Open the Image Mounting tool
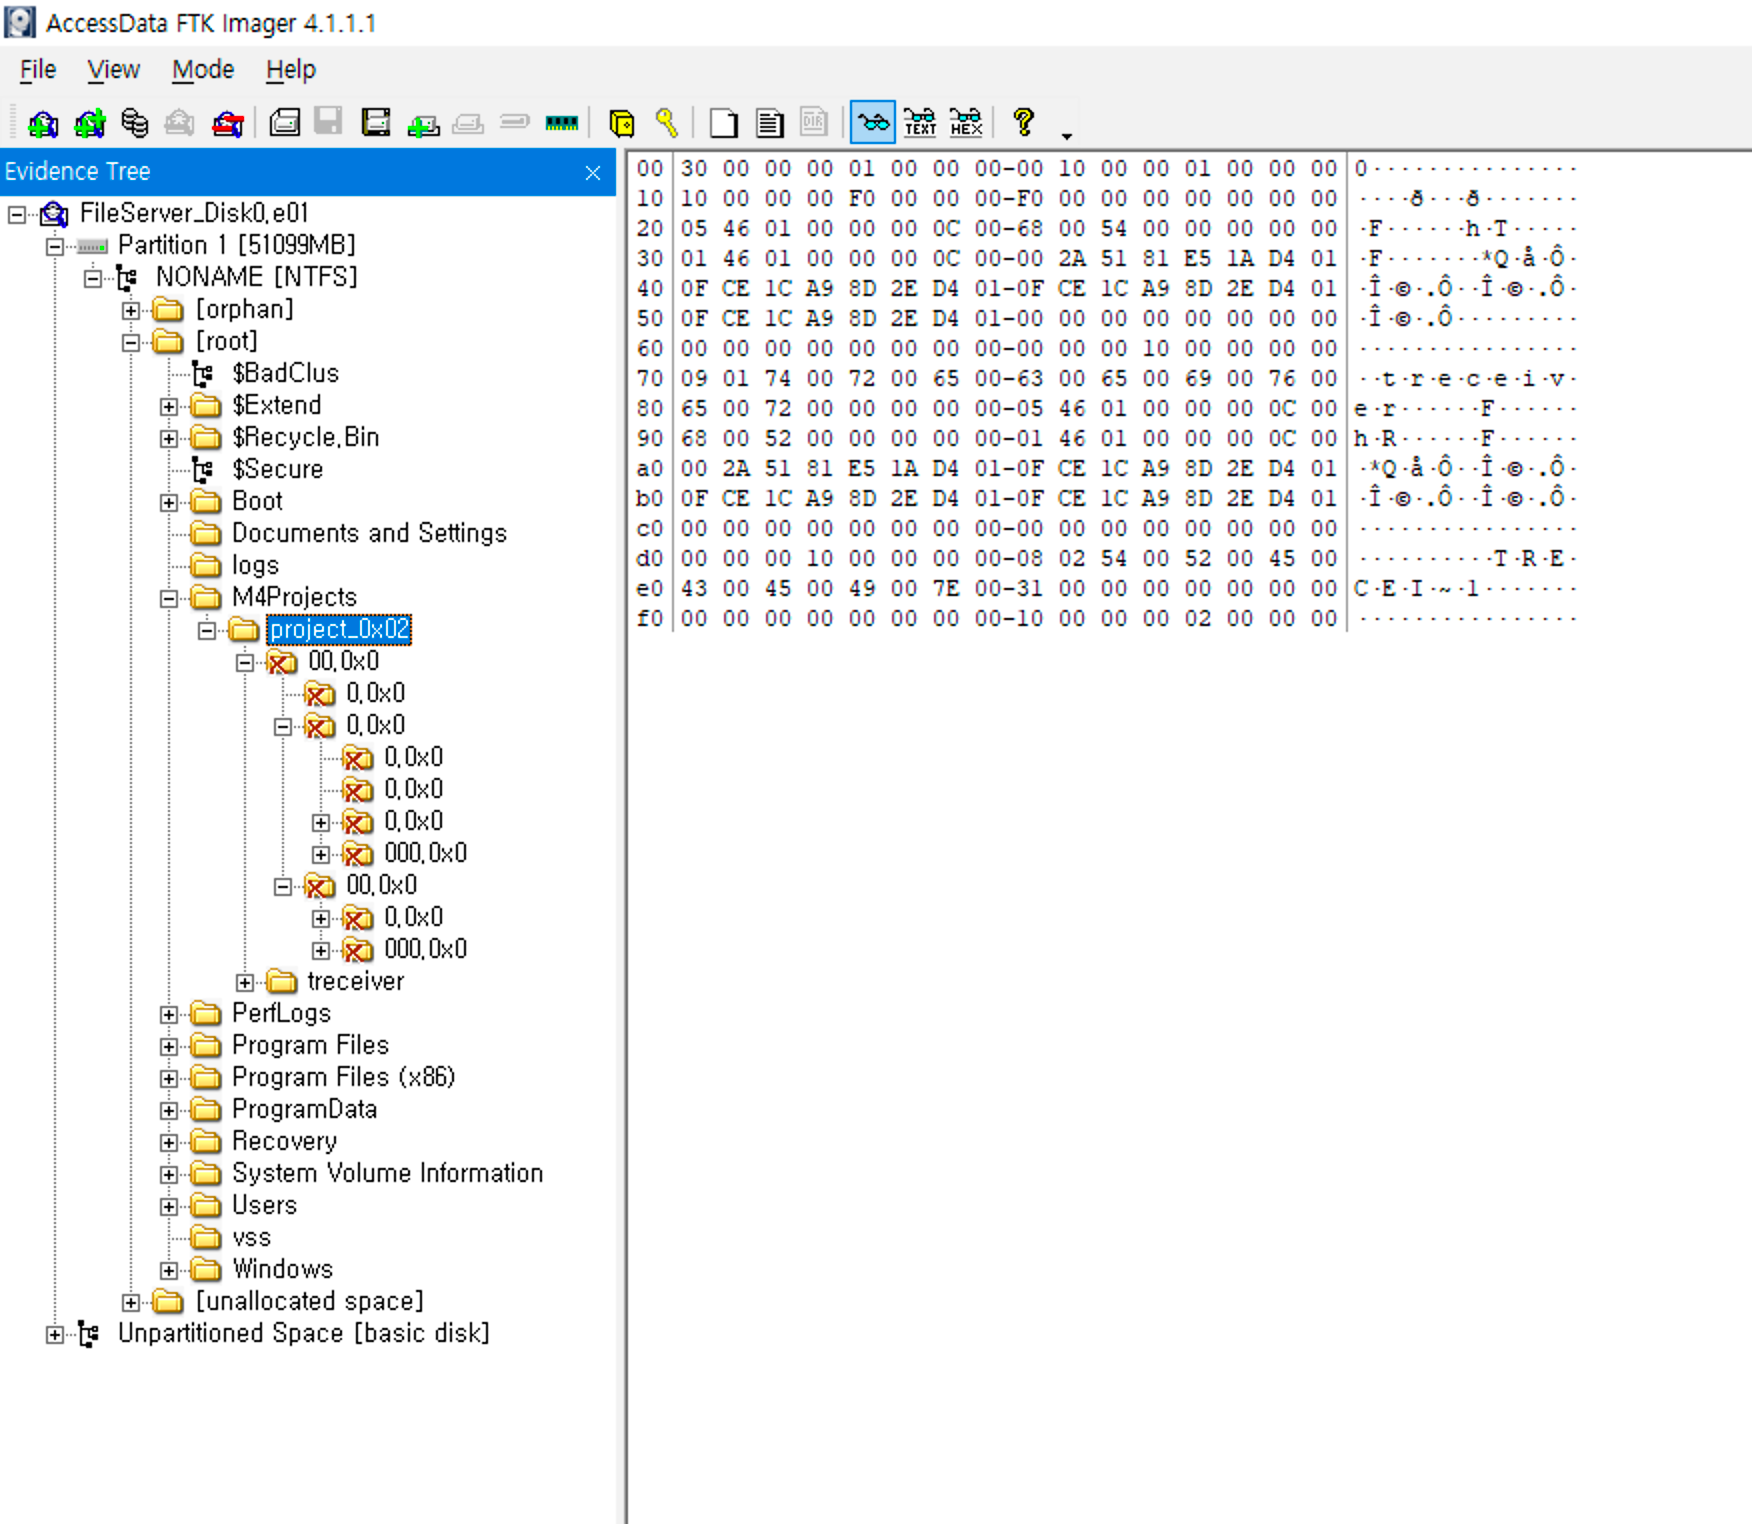This screenshot has width=1752, height=1524. (x=134, y=123)
